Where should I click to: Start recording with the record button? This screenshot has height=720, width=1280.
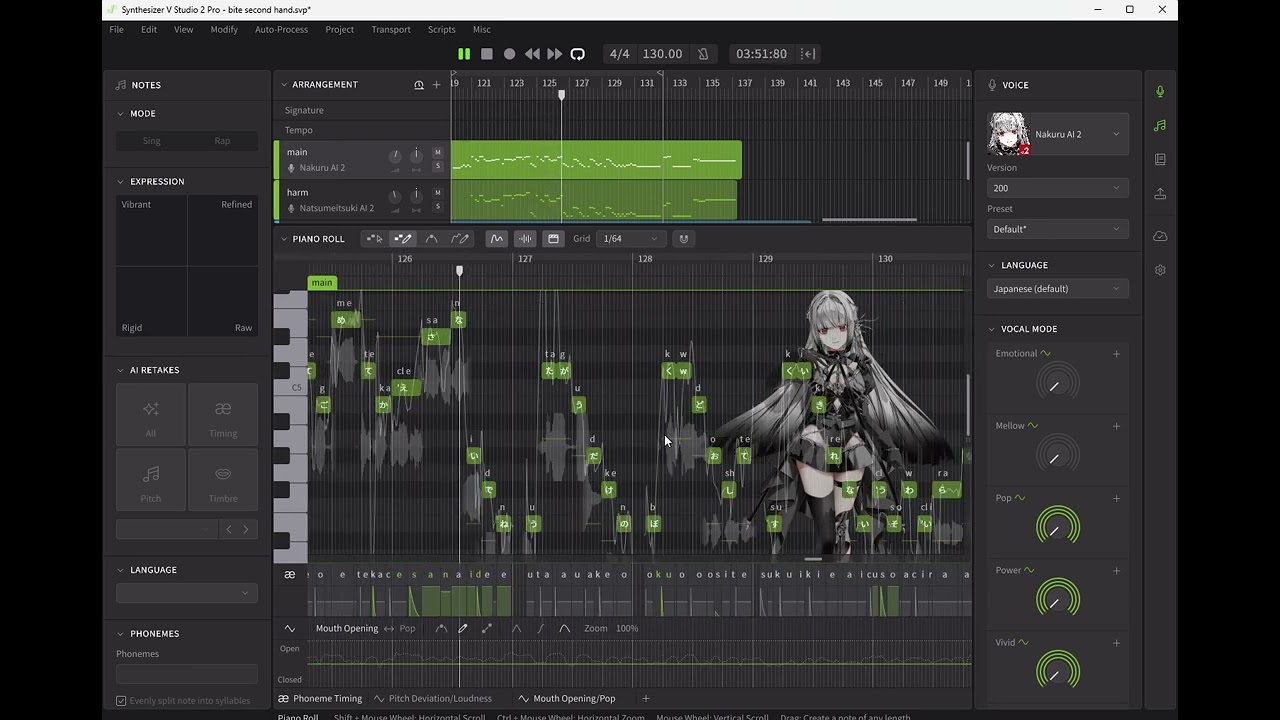509,54
